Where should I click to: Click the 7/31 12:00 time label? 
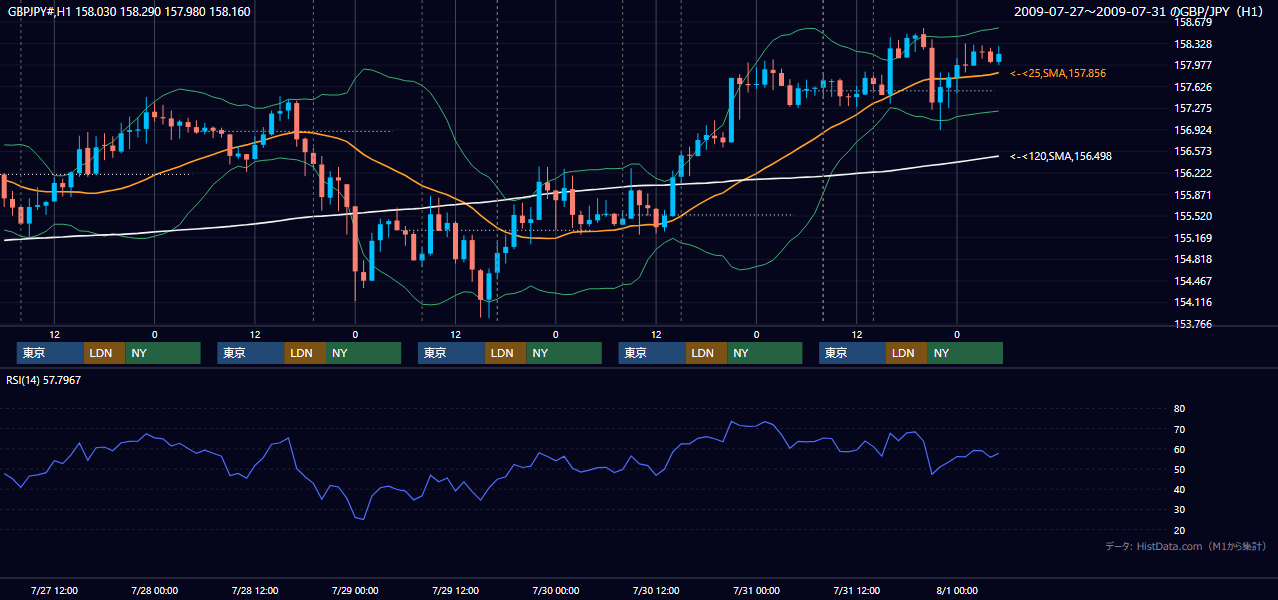(x=857, y=590)
